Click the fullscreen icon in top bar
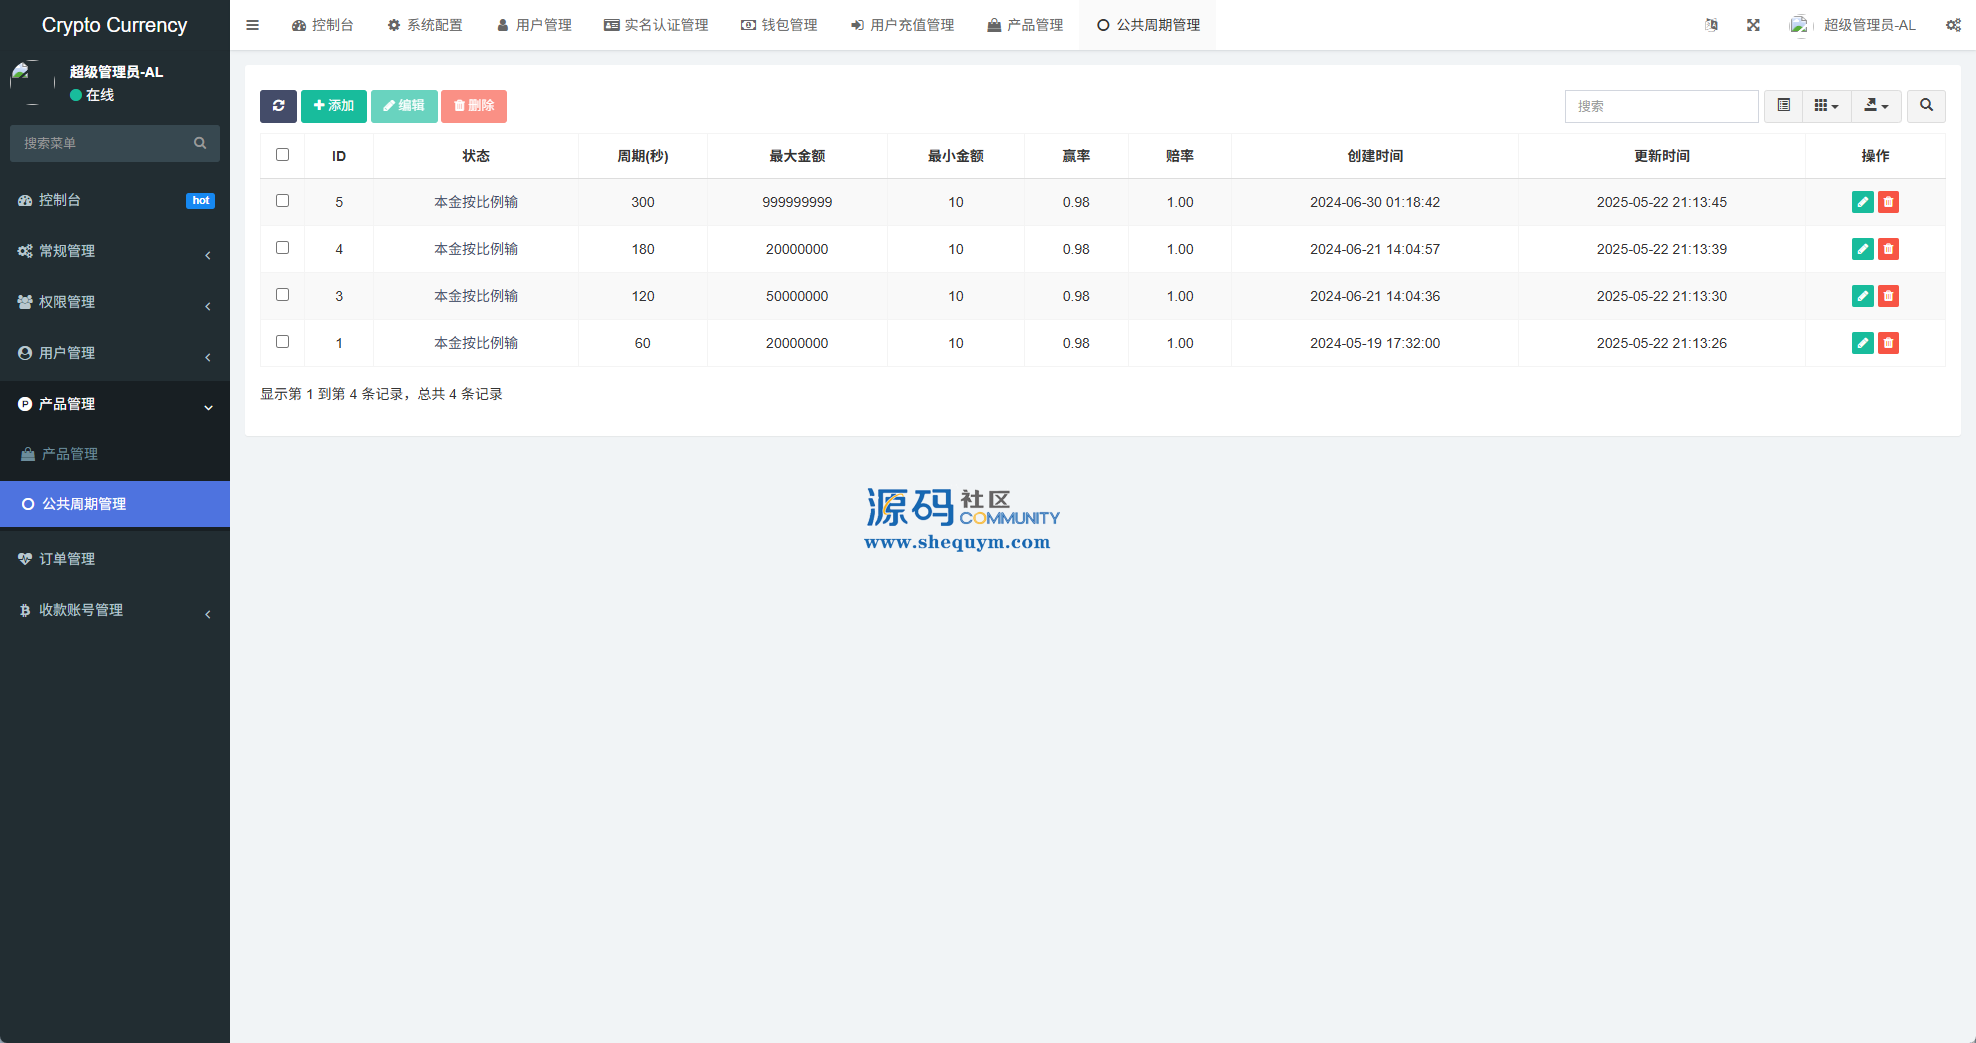The height and width of the screenshot is (1043, 1976). (1753, 25)
